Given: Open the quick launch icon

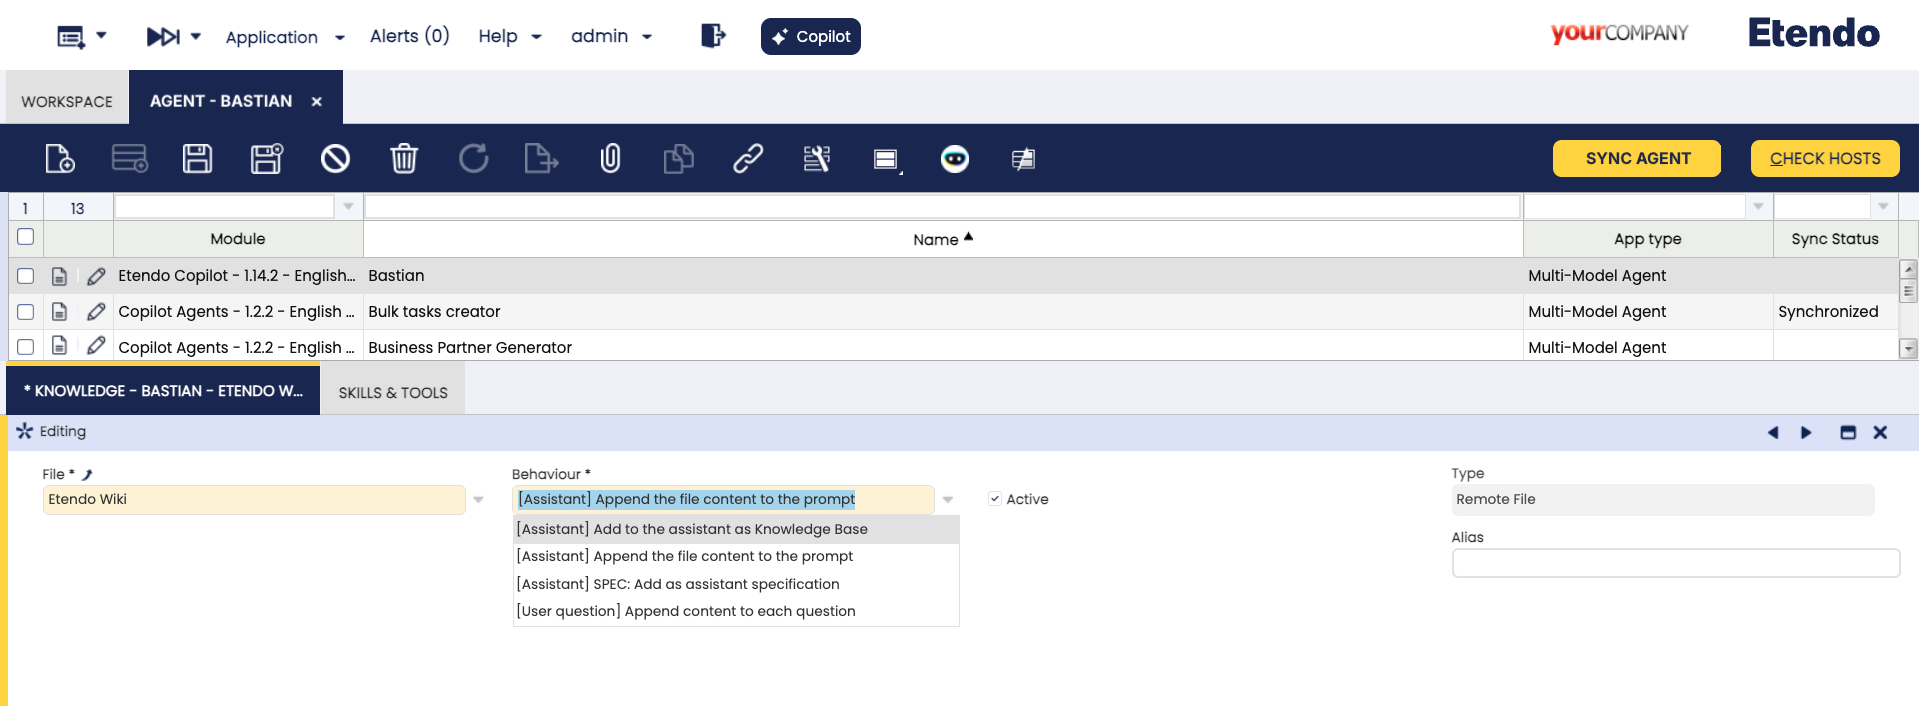Looking at the screenshot, I should (163, 37).
